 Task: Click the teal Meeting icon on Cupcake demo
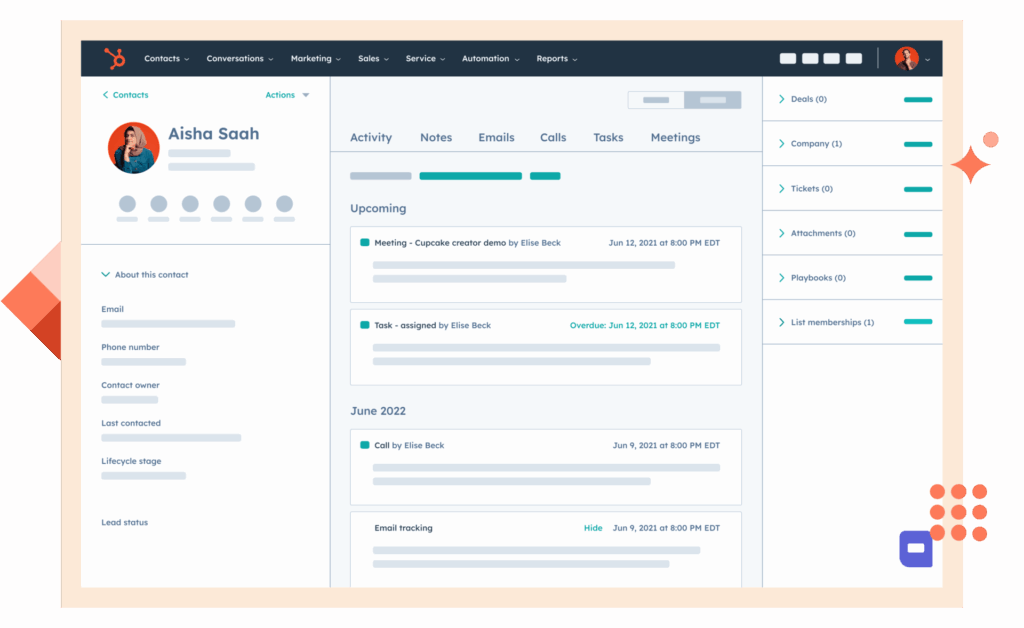click(365, 243)
